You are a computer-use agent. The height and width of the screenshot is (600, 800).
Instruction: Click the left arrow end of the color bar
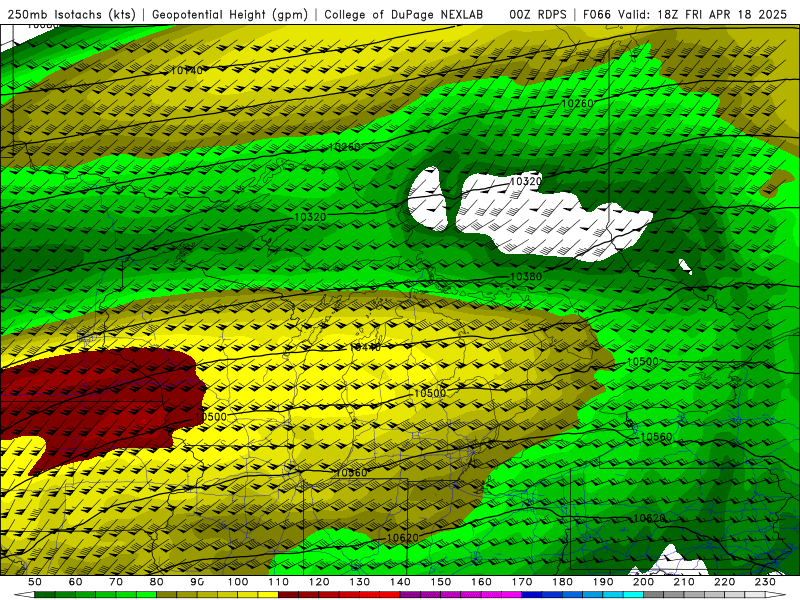pyautogui.click(x=24, y=595)
